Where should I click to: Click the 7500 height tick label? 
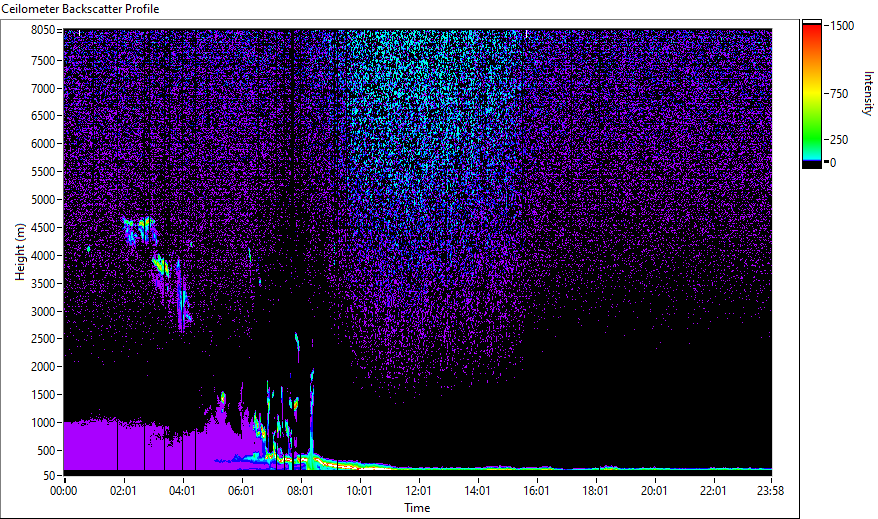click(43, 60)
